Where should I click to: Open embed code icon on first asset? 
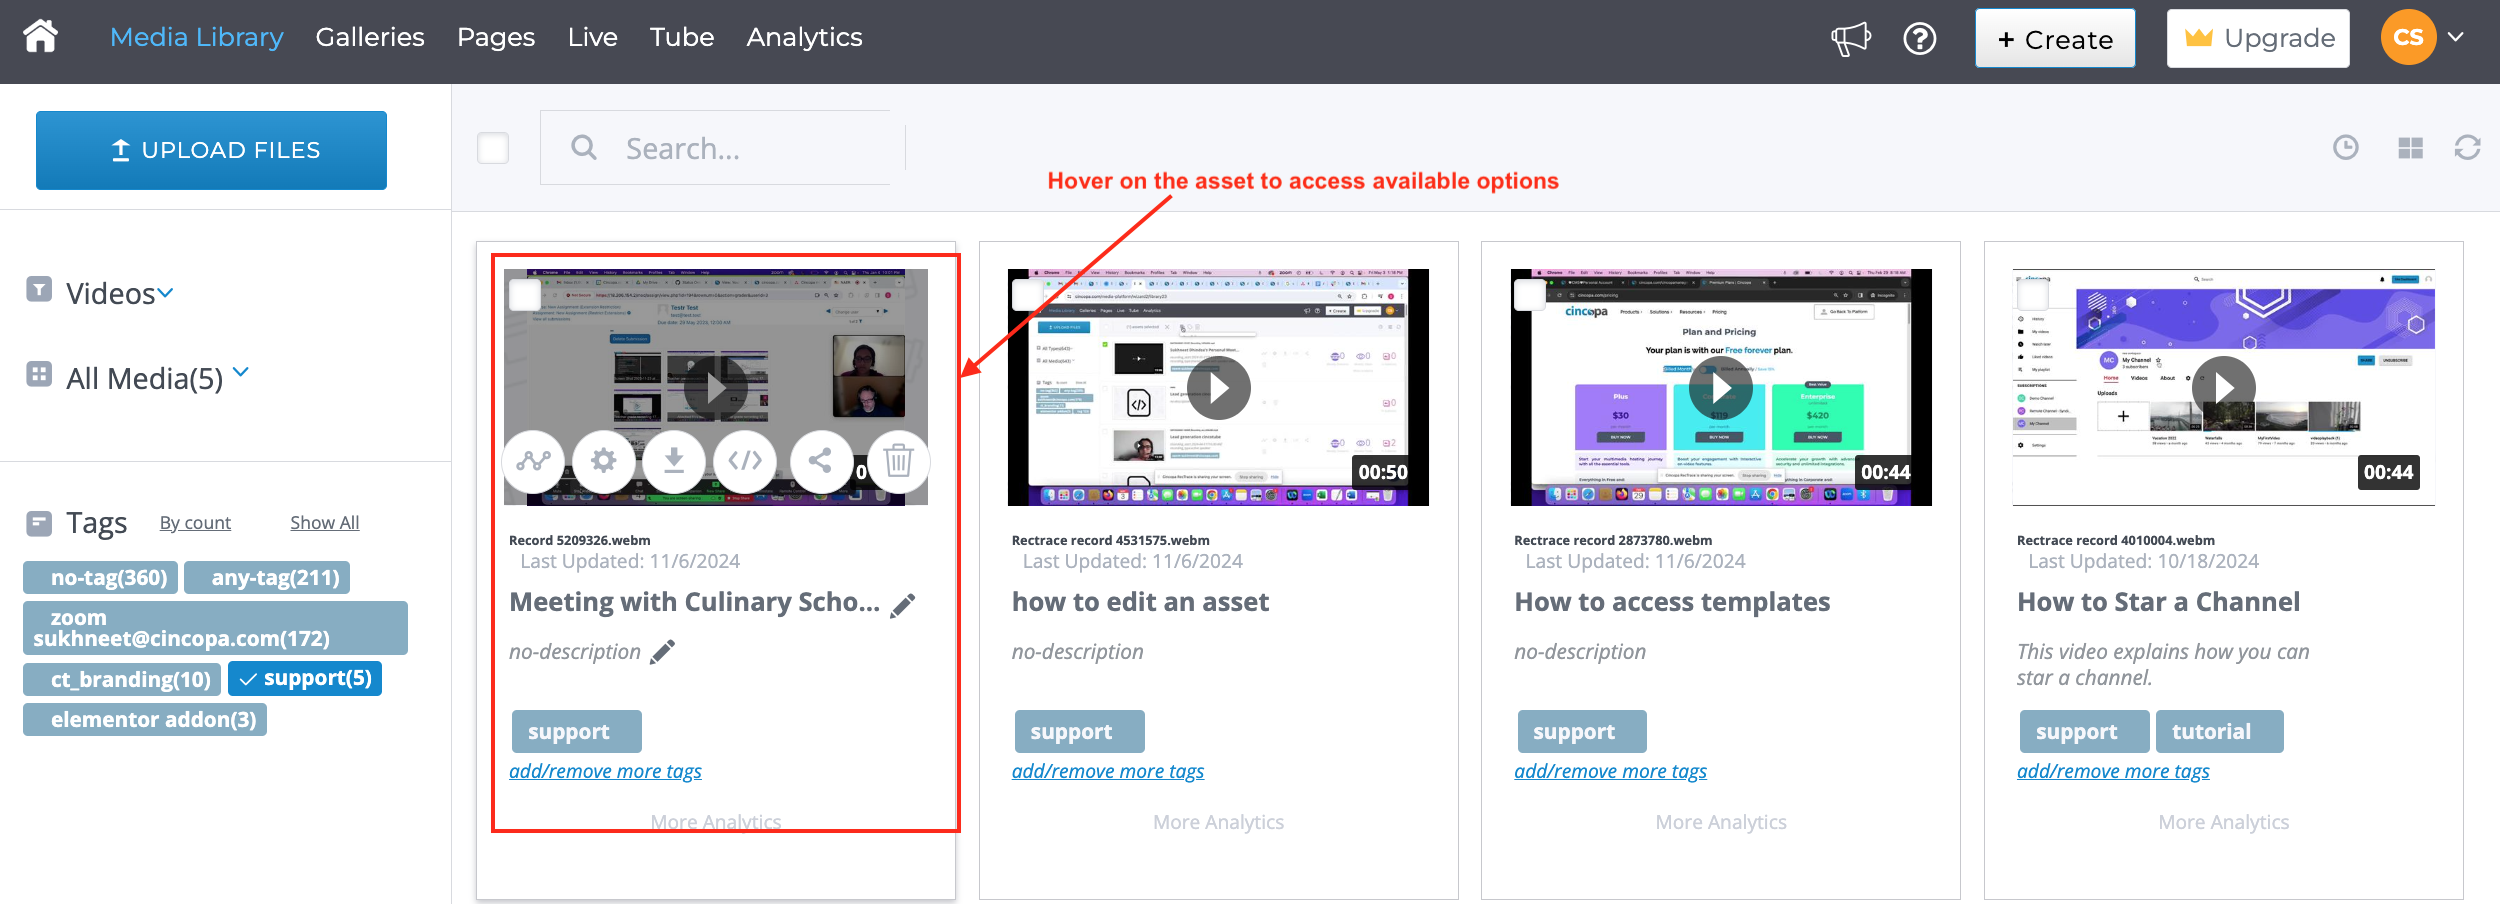coord(745,461)
